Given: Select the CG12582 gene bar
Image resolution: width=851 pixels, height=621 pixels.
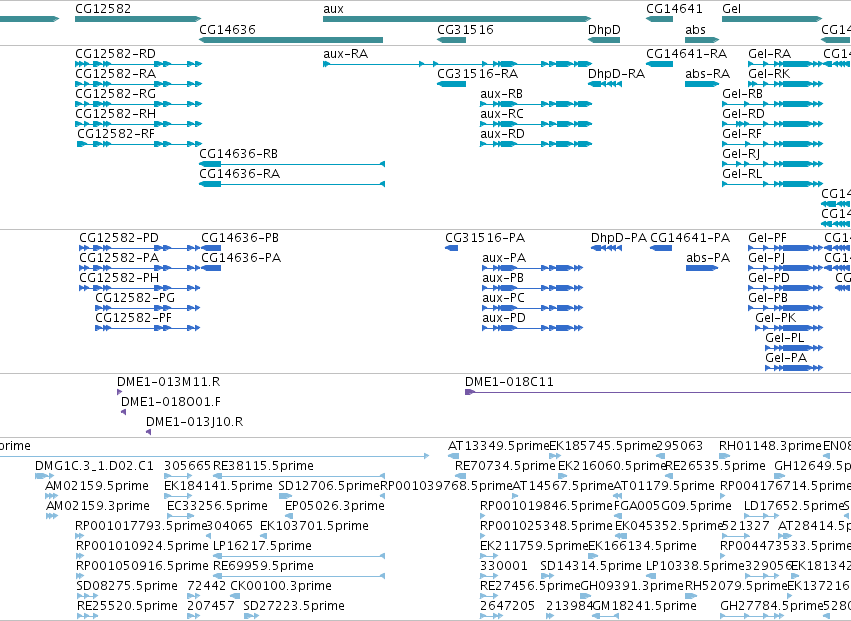Looking at the screenshot, I should pyautogui.click(x=138, y=20).
